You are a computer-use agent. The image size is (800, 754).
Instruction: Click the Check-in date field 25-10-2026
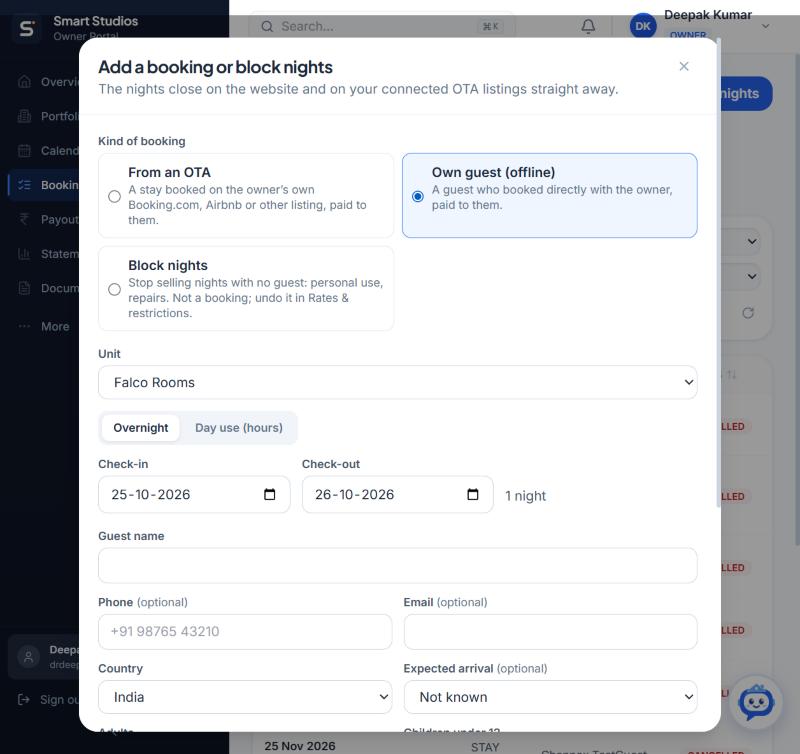pyautogui.click(x=194, y=494)
